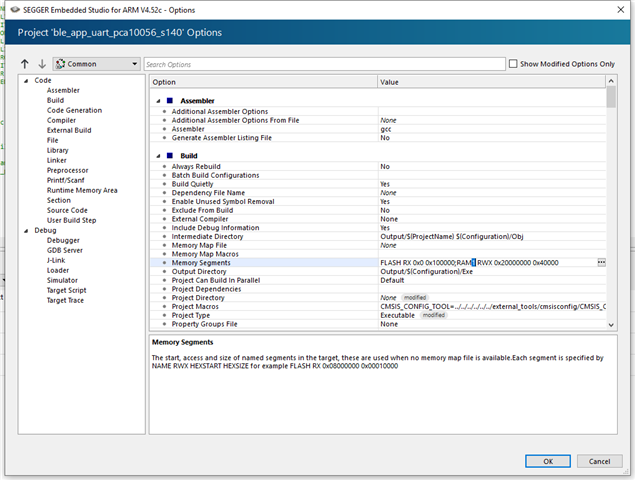Select Section category
This screenshot has width=635, height=480.
[x=59, y=200]
